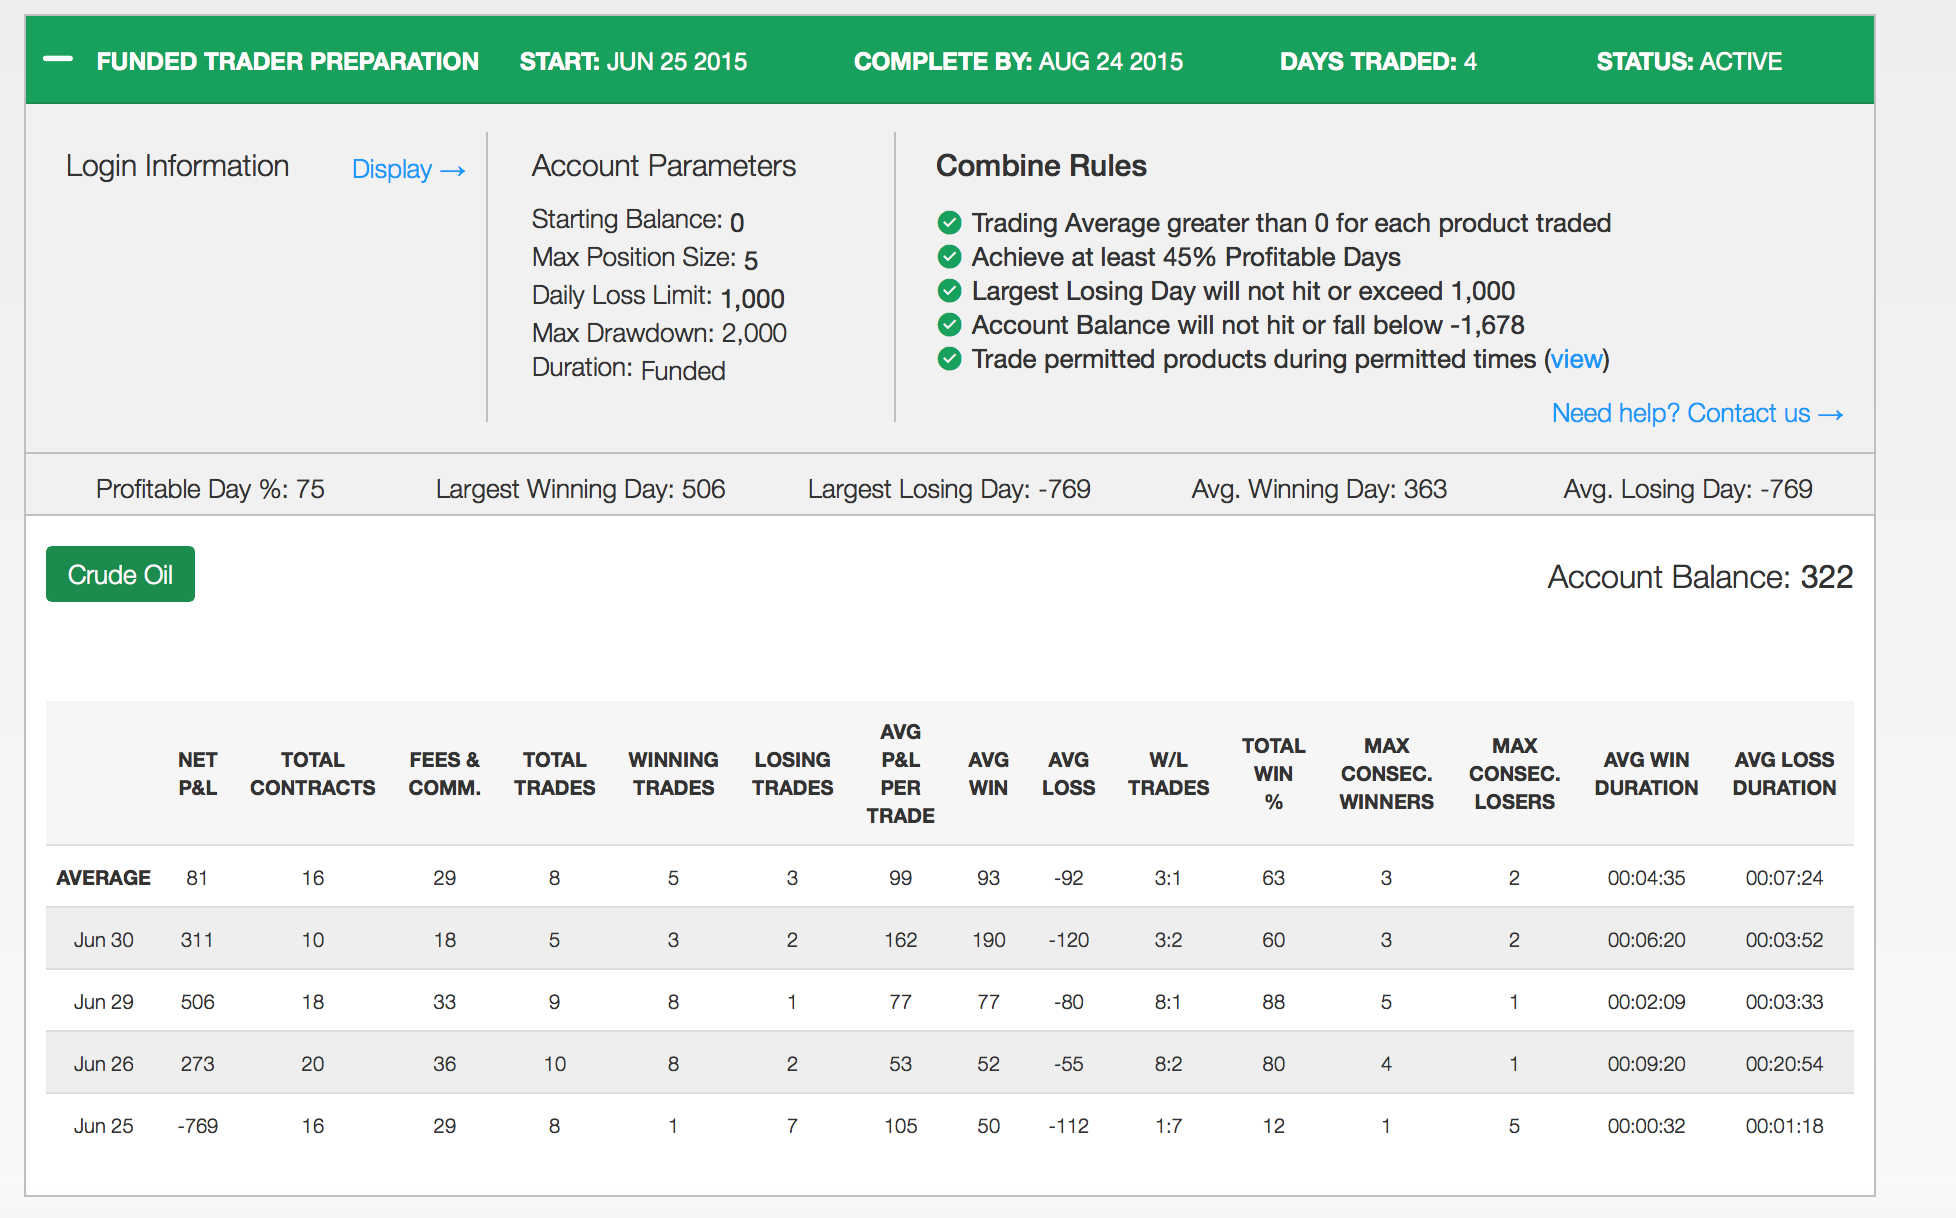Open the permitted products view link
The height and width of the screenshot is (1218, 1956).
pos(1577,359)
